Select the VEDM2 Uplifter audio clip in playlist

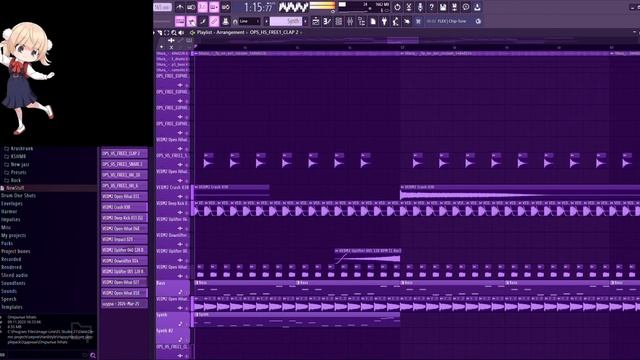coord(367,256)
